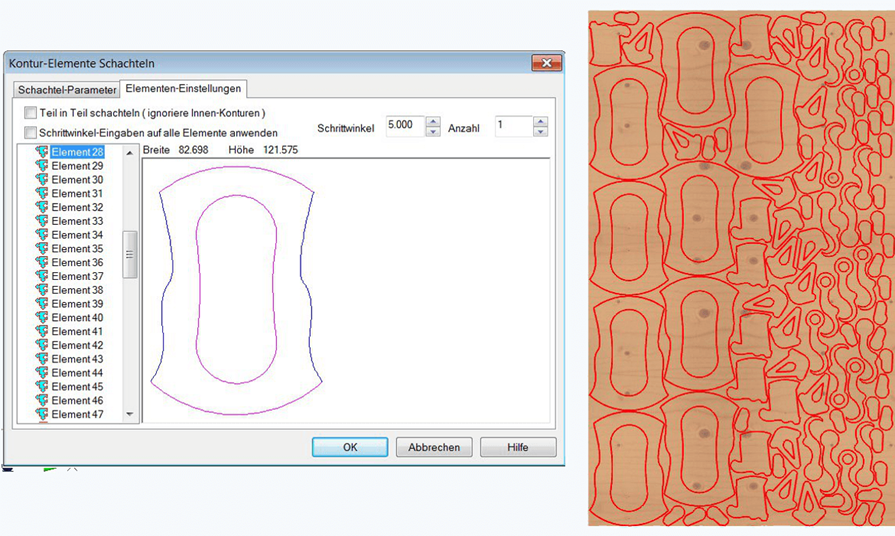Screen dimensions: 895x536
Task: Click the icon beside Element 41
Action: [x=42, y=332]
